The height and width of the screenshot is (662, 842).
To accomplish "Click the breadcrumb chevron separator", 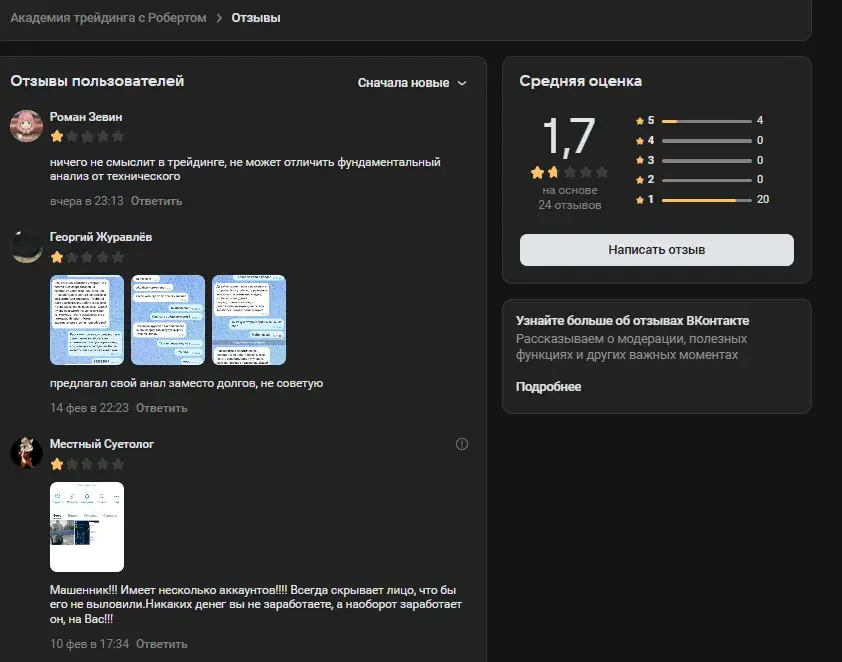I will [x=219, y=18].
